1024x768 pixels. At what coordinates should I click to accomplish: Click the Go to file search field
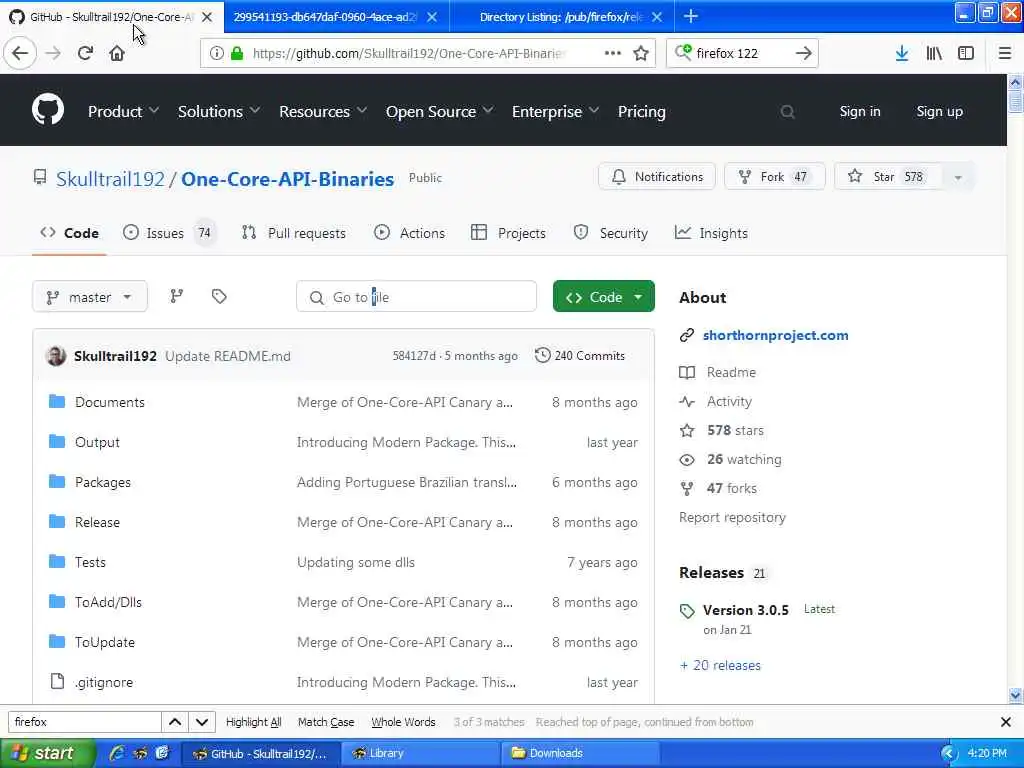(x=416, y=297)
